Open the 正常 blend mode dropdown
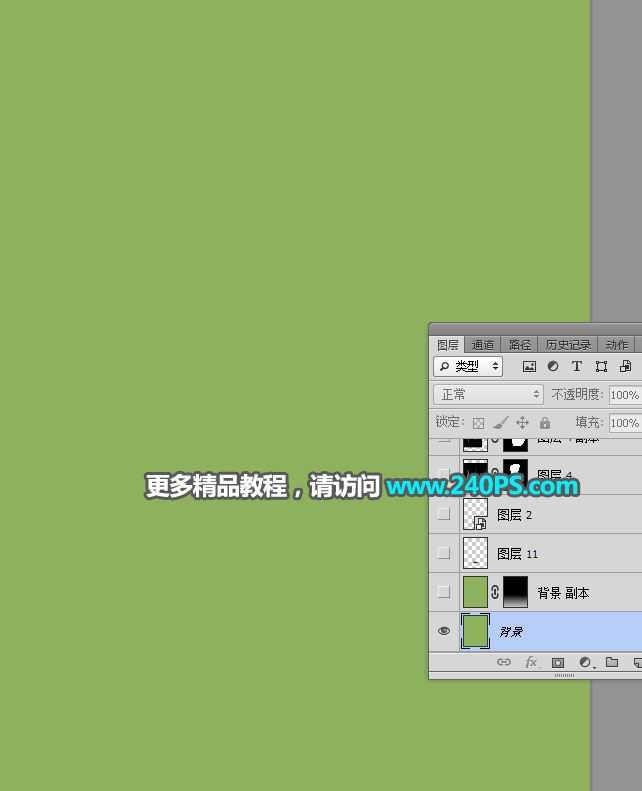642x791 pixels. coord(488,395)
